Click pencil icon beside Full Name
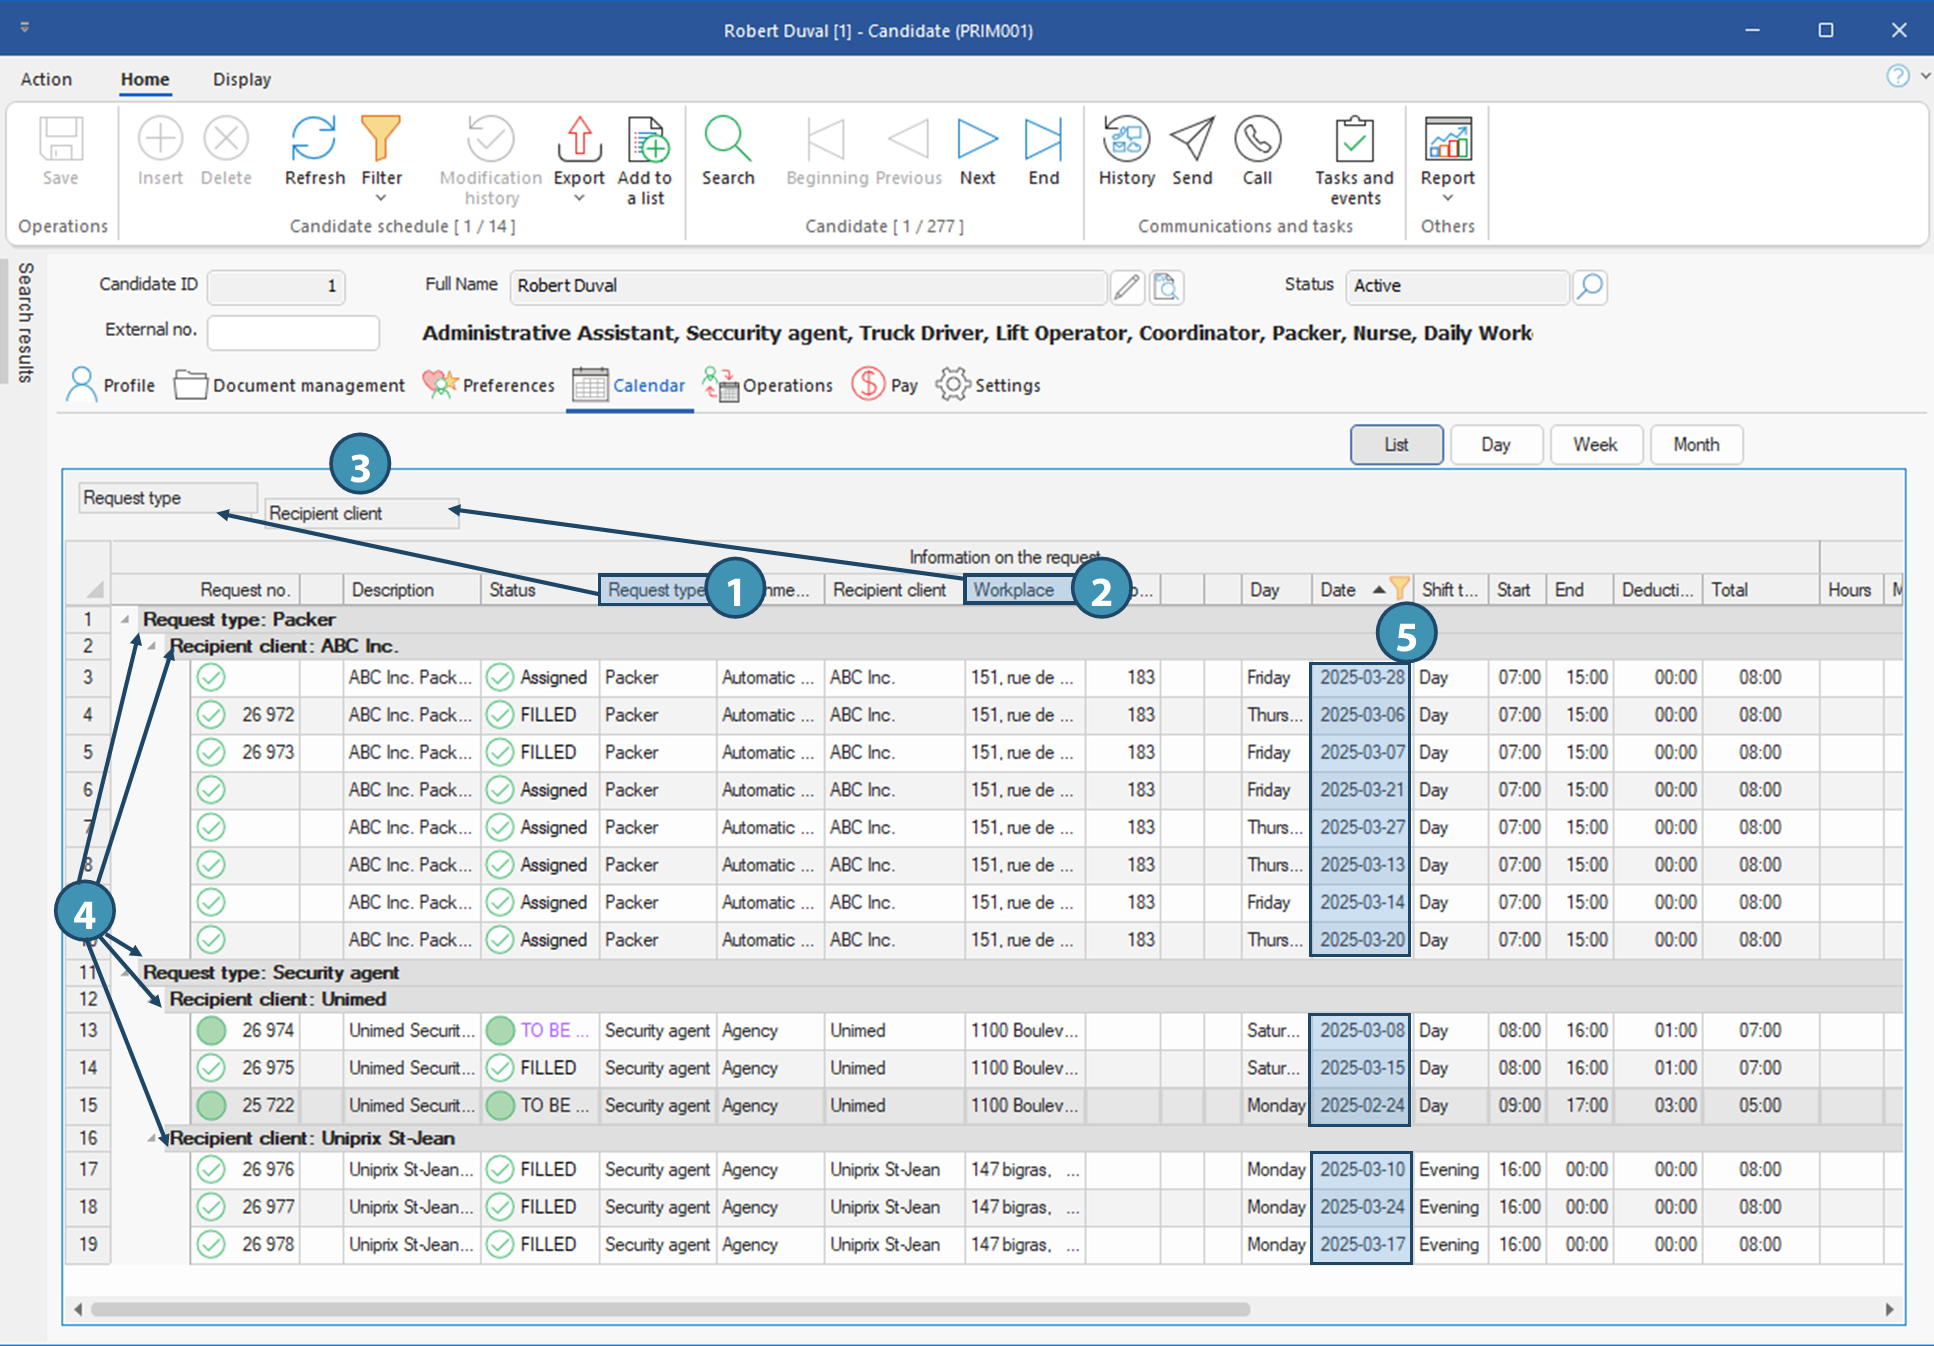The height and width of the screenshot is (1346, 1934). click(x=1127, y=287)
